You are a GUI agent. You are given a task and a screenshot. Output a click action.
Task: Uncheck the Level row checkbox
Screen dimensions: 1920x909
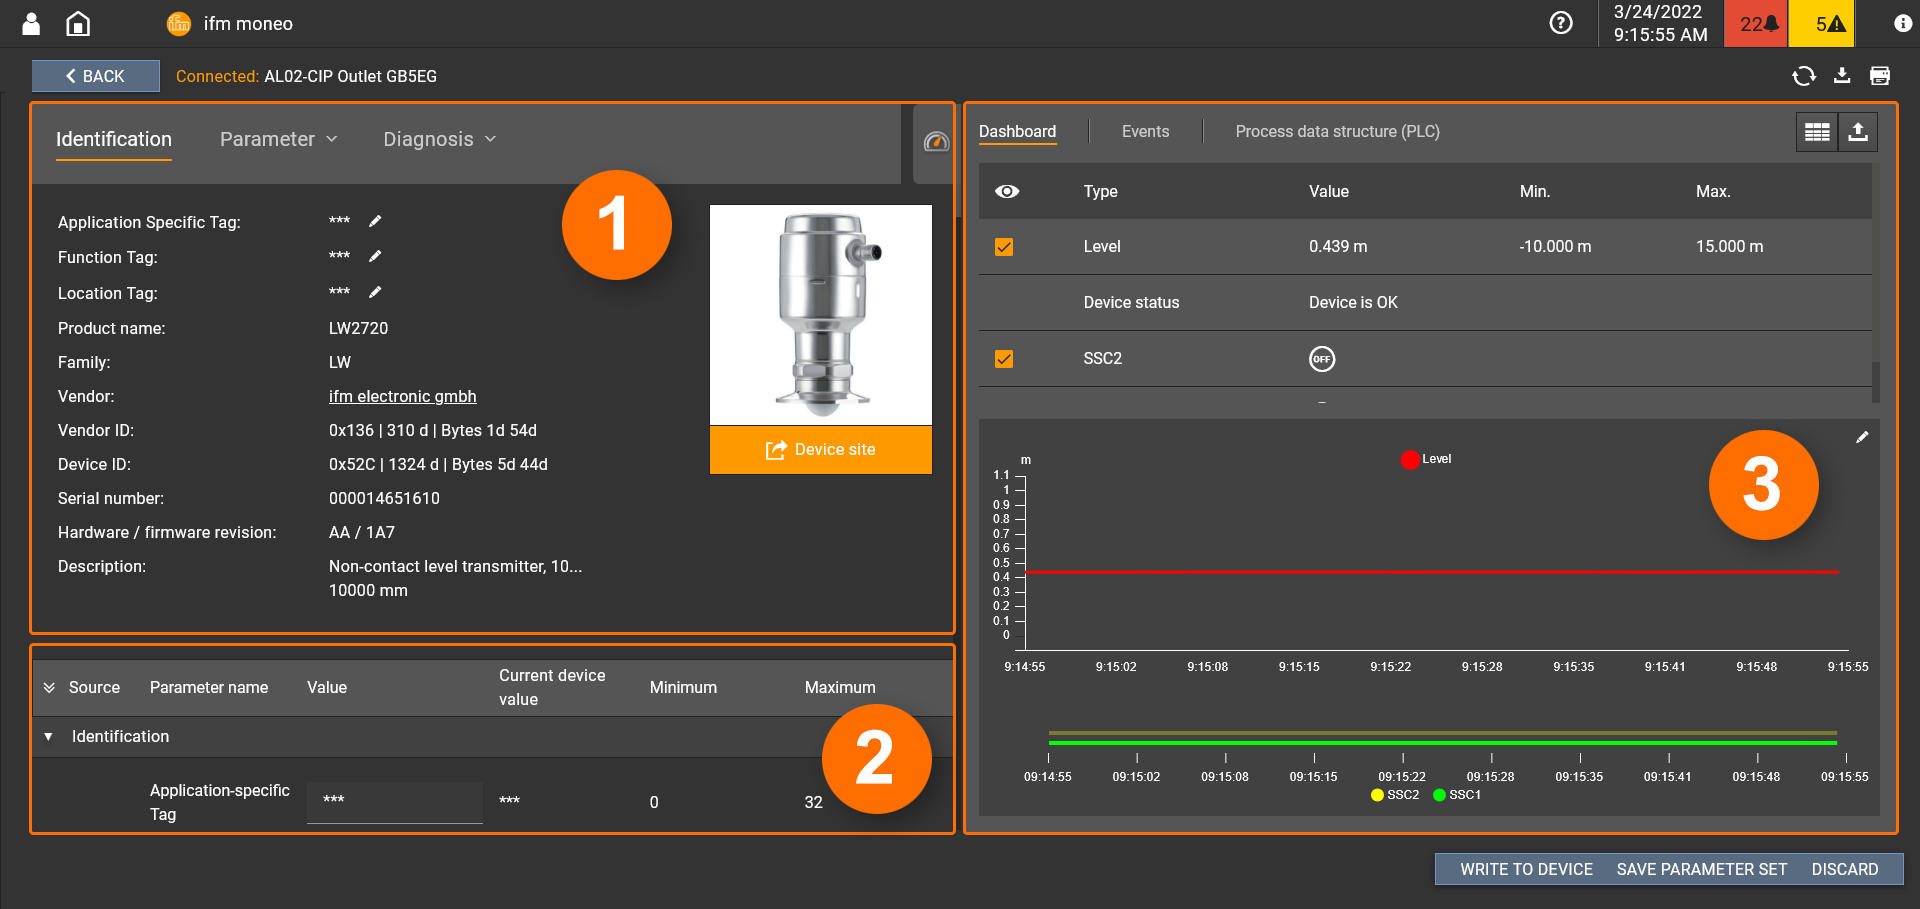pyautogui.click(x=1004, y=247)
